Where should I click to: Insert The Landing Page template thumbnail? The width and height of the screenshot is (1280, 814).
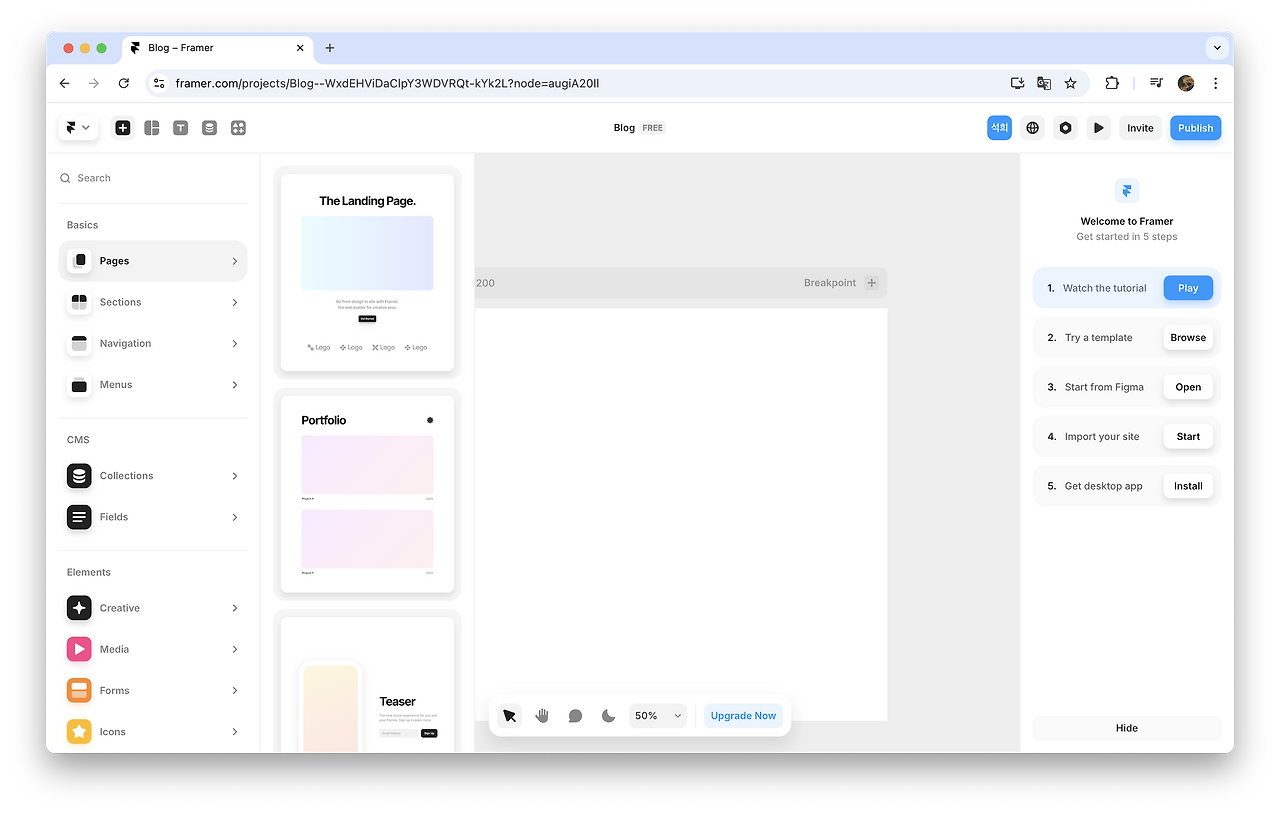click(367, 272)
